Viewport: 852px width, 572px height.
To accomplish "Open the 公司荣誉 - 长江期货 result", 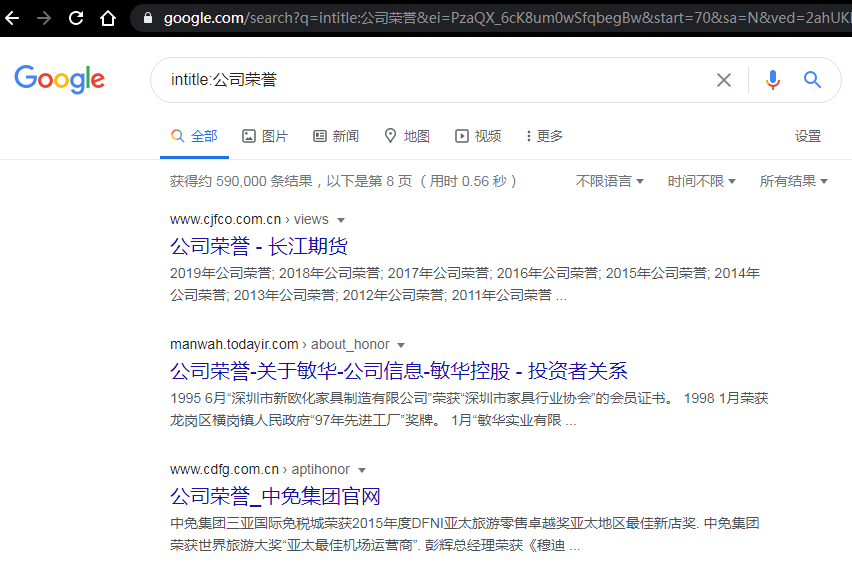I will pyautogui.click(x=259, y=246).
